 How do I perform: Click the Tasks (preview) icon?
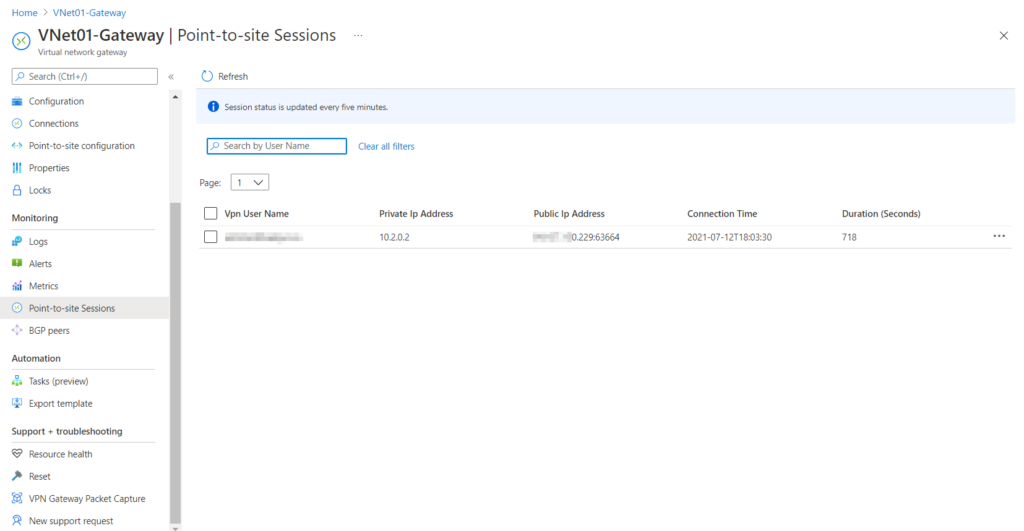click(x=17, y=381)
